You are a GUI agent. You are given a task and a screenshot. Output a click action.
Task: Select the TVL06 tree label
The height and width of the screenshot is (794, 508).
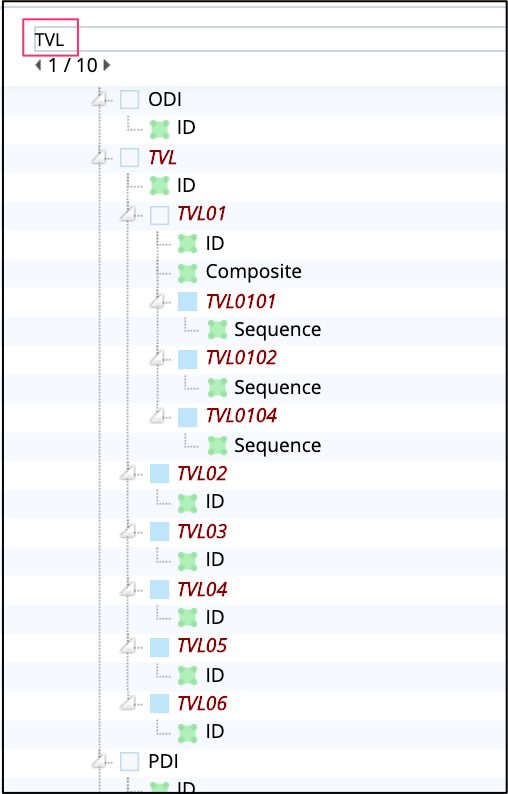[x=202, y=703]
